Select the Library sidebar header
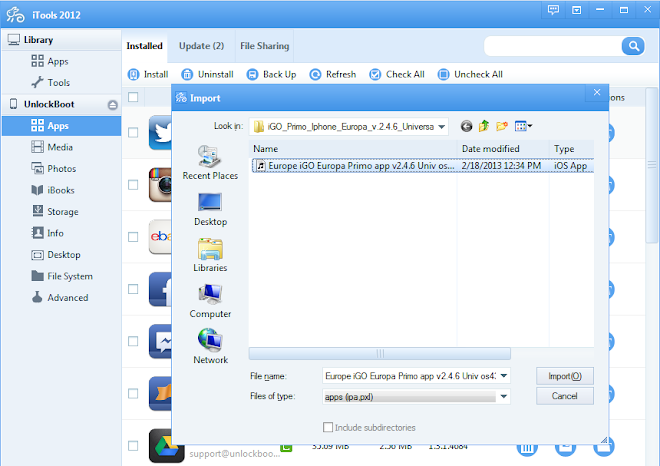Screen dimensions: 660x466 pos(61,40)
